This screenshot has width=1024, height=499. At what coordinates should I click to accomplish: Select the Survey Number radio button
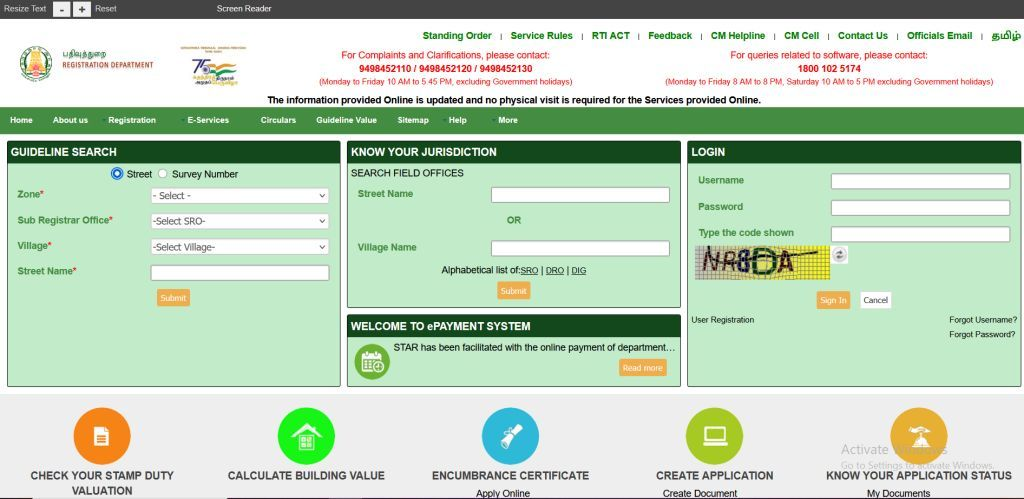coord(163,174)
